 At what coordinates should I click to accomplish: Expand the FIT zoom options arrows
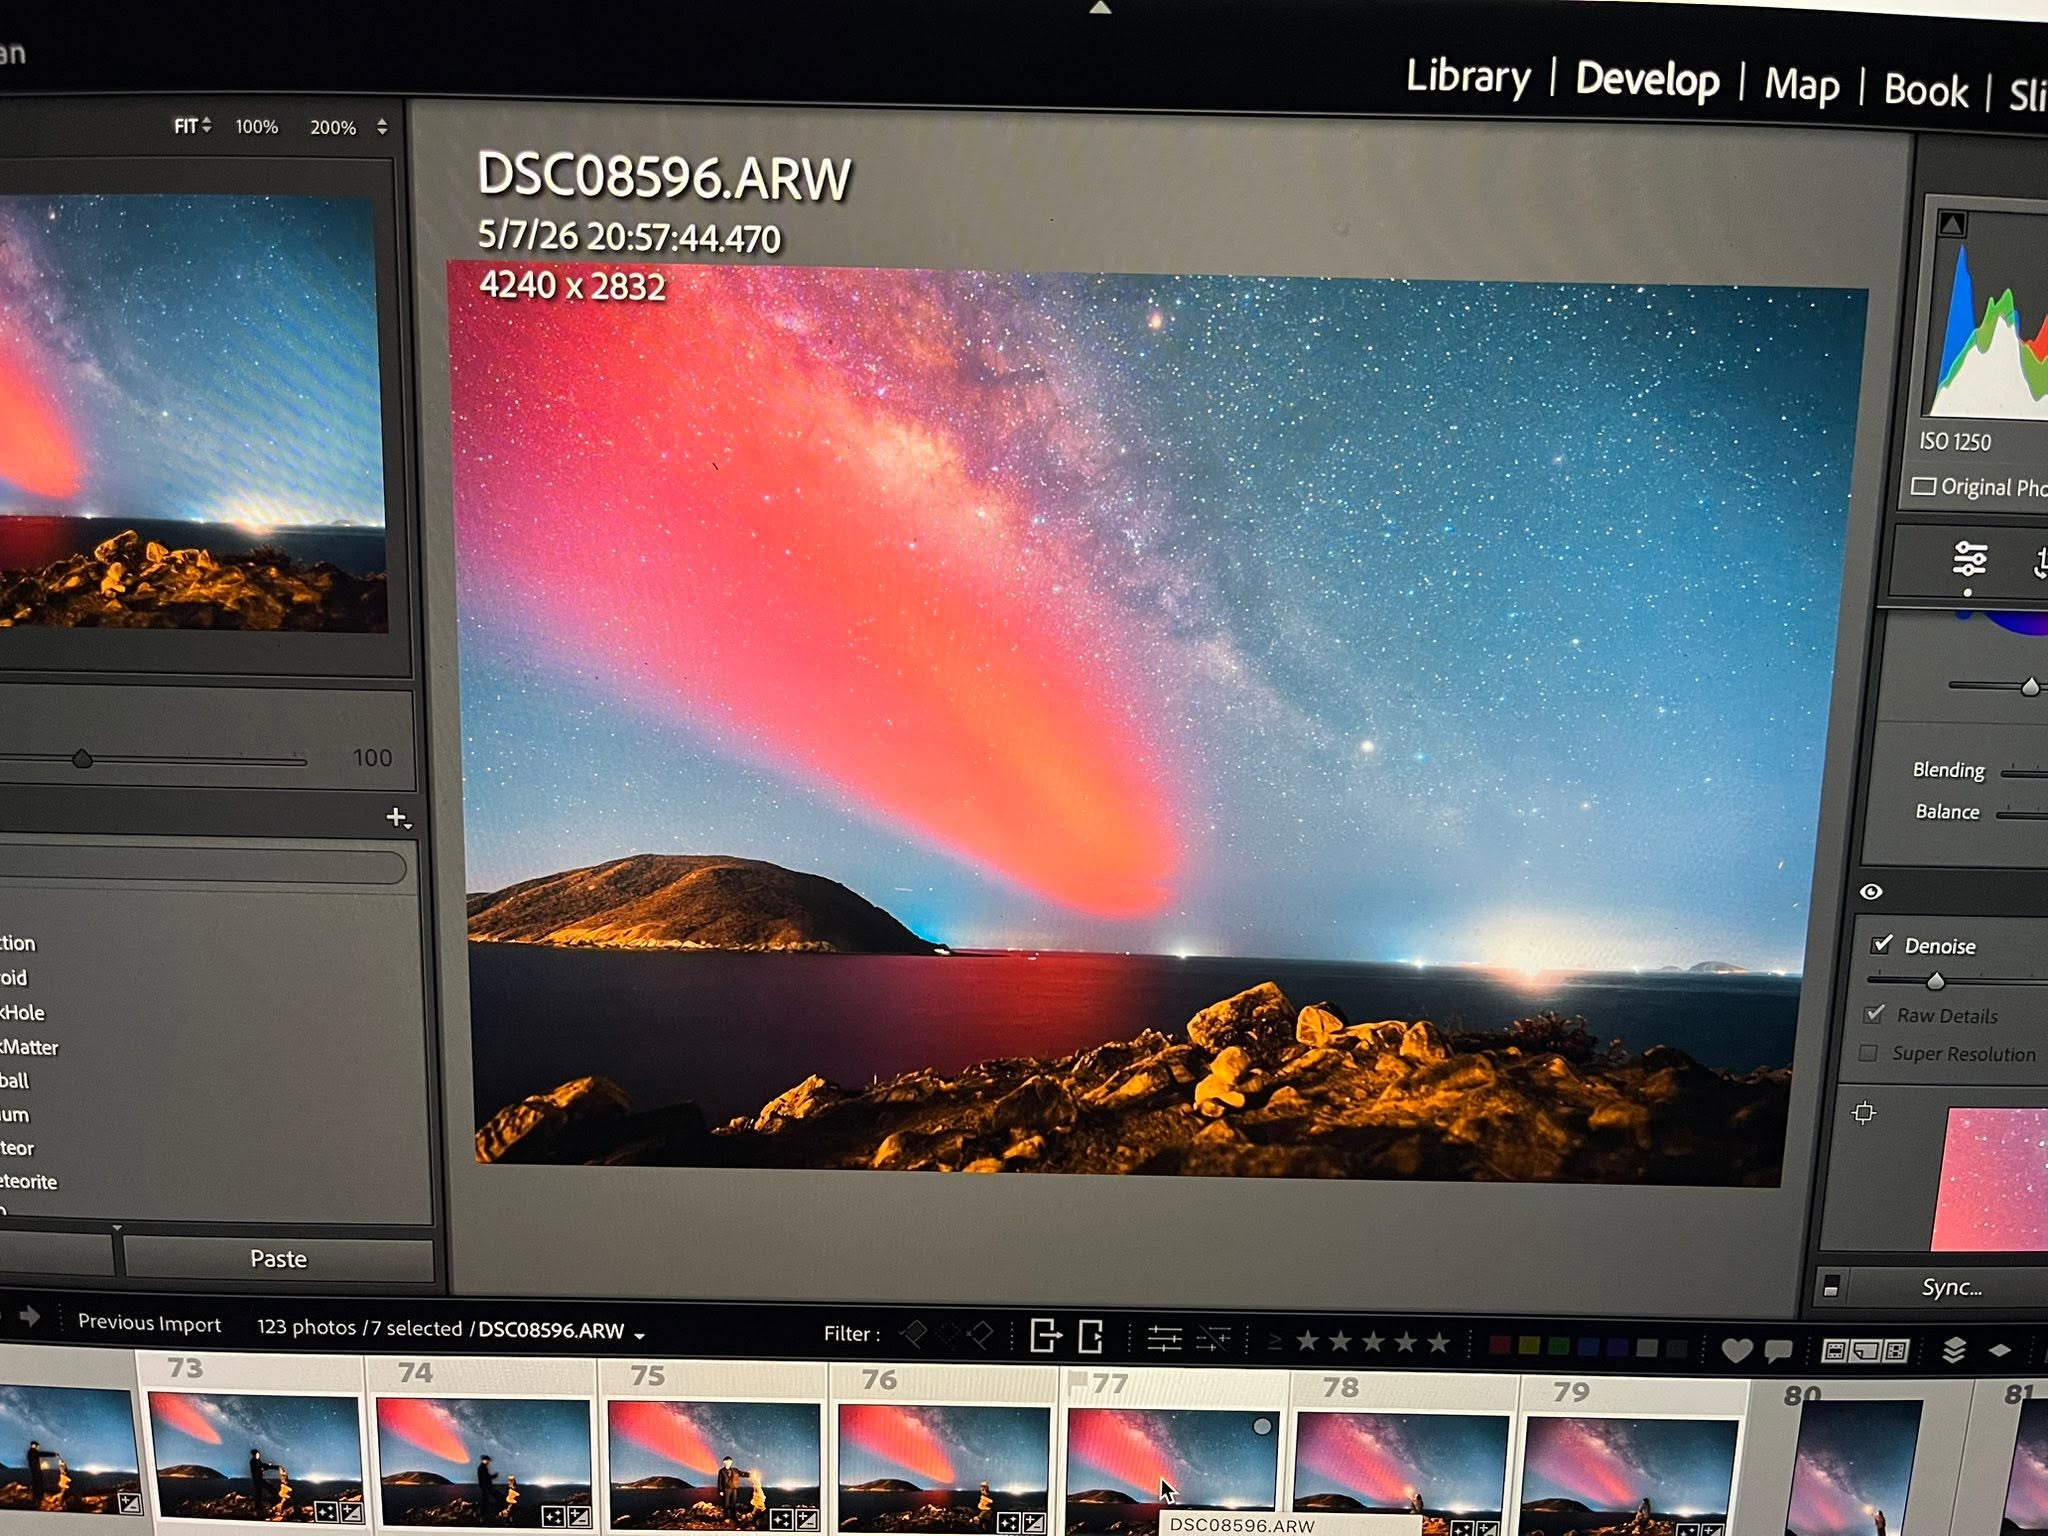pyautogui.click(x=206, y=126)
